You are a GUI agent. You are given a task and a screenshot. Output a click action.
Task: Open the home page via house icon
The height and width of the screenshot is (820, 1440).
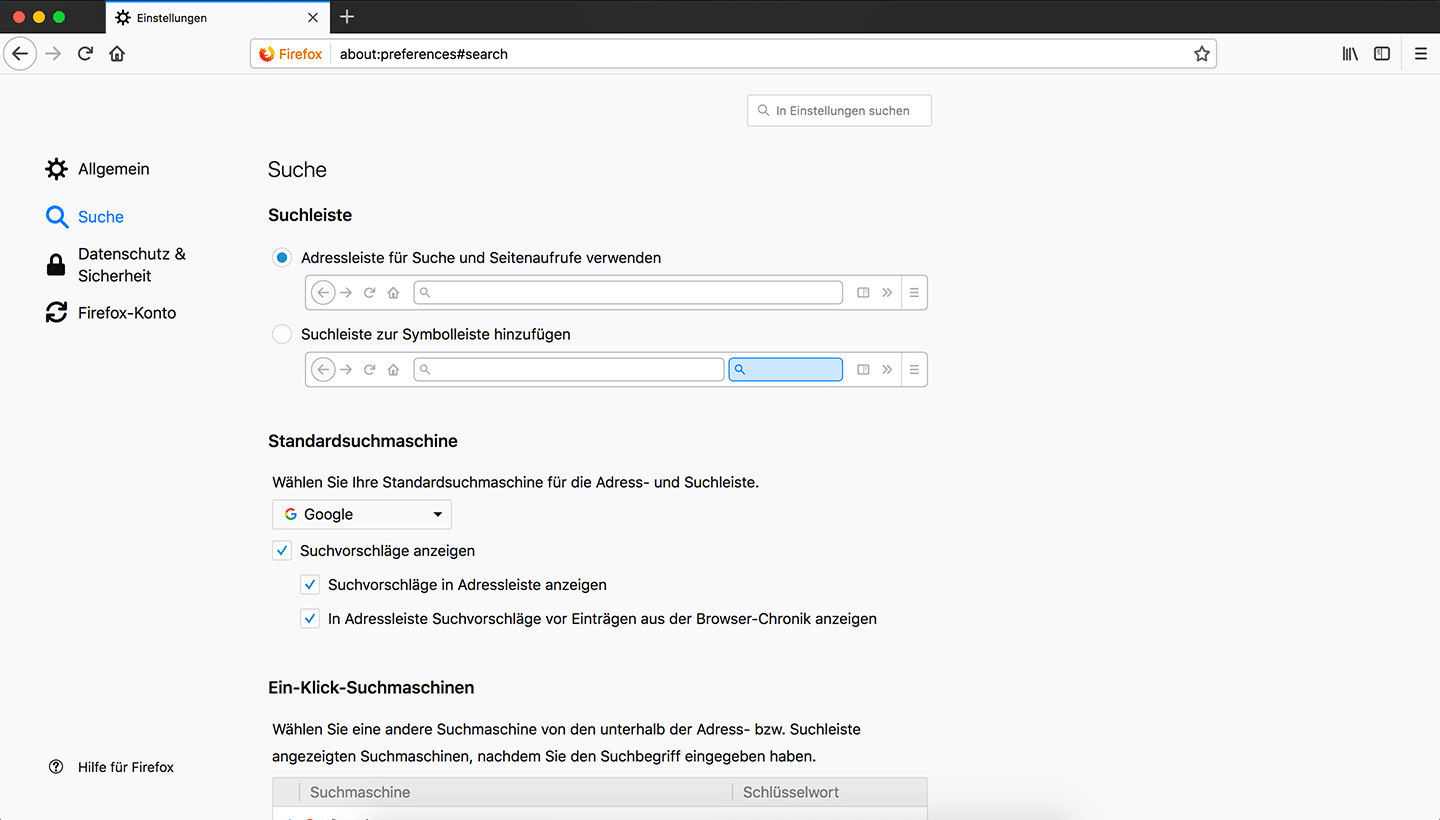(117, 54)
